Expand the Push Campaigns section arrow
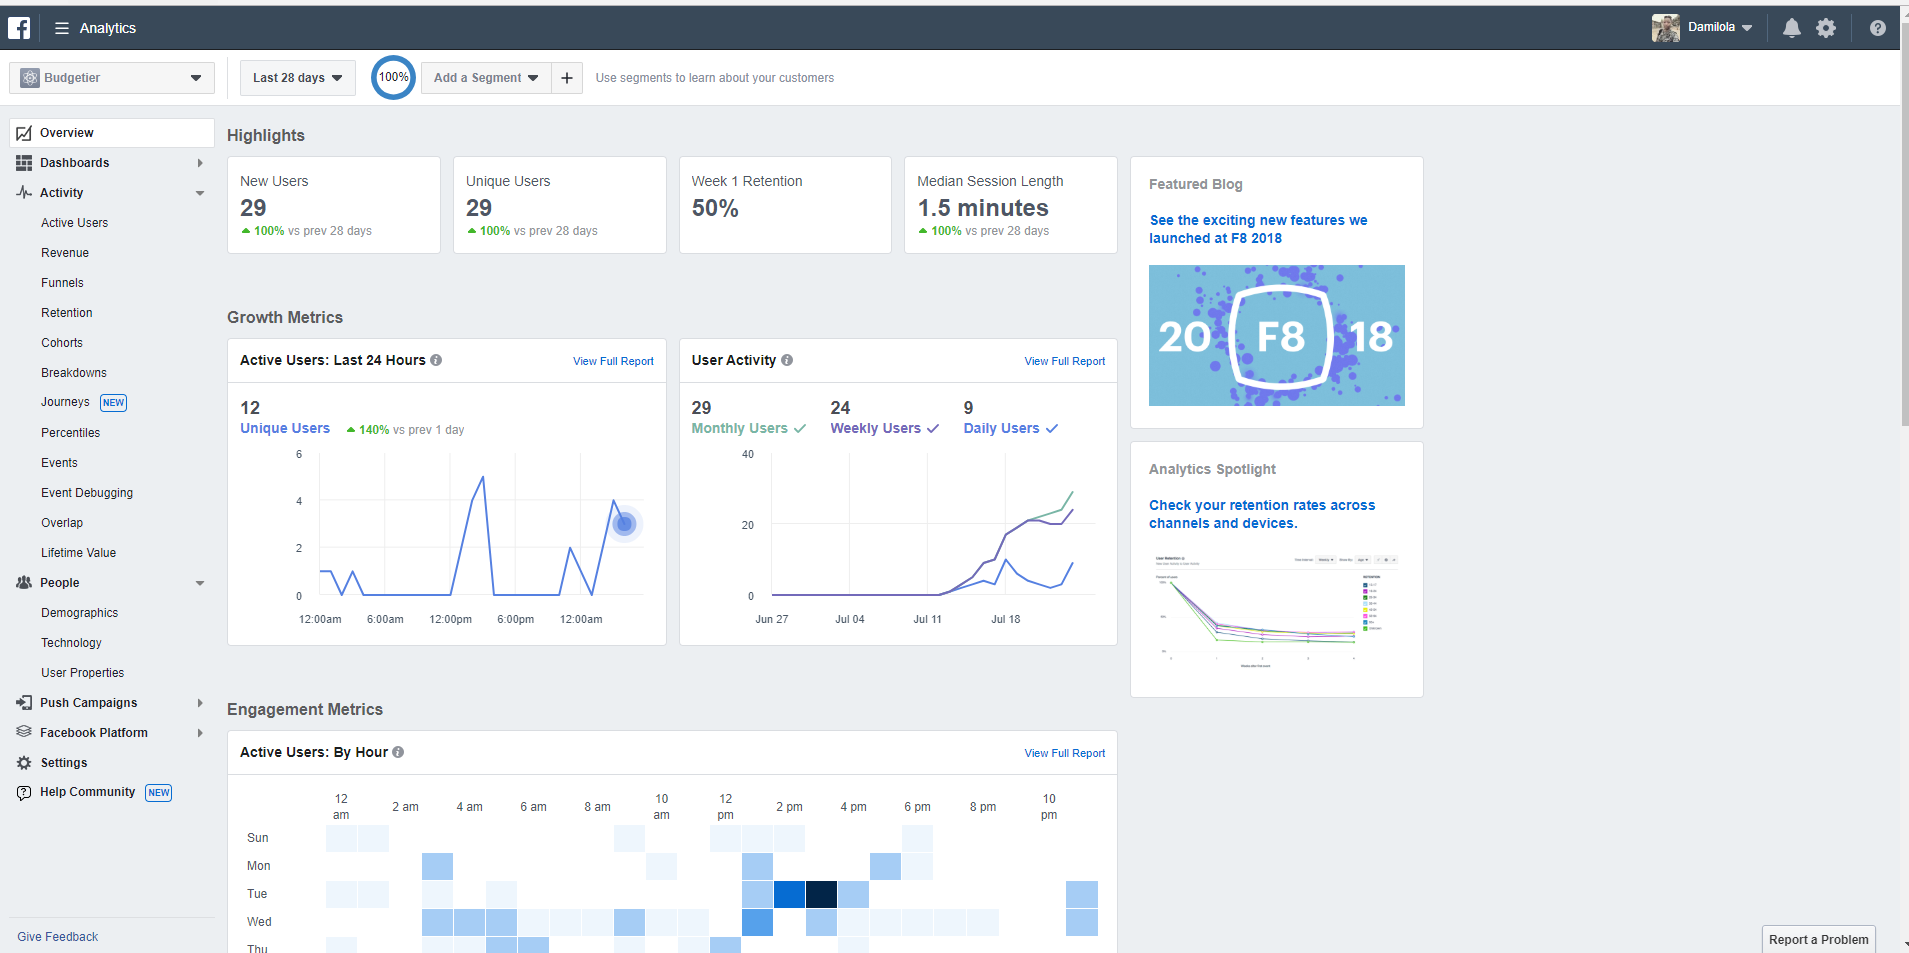Screen dimensions: 1909x953 [x=200, y=703]
